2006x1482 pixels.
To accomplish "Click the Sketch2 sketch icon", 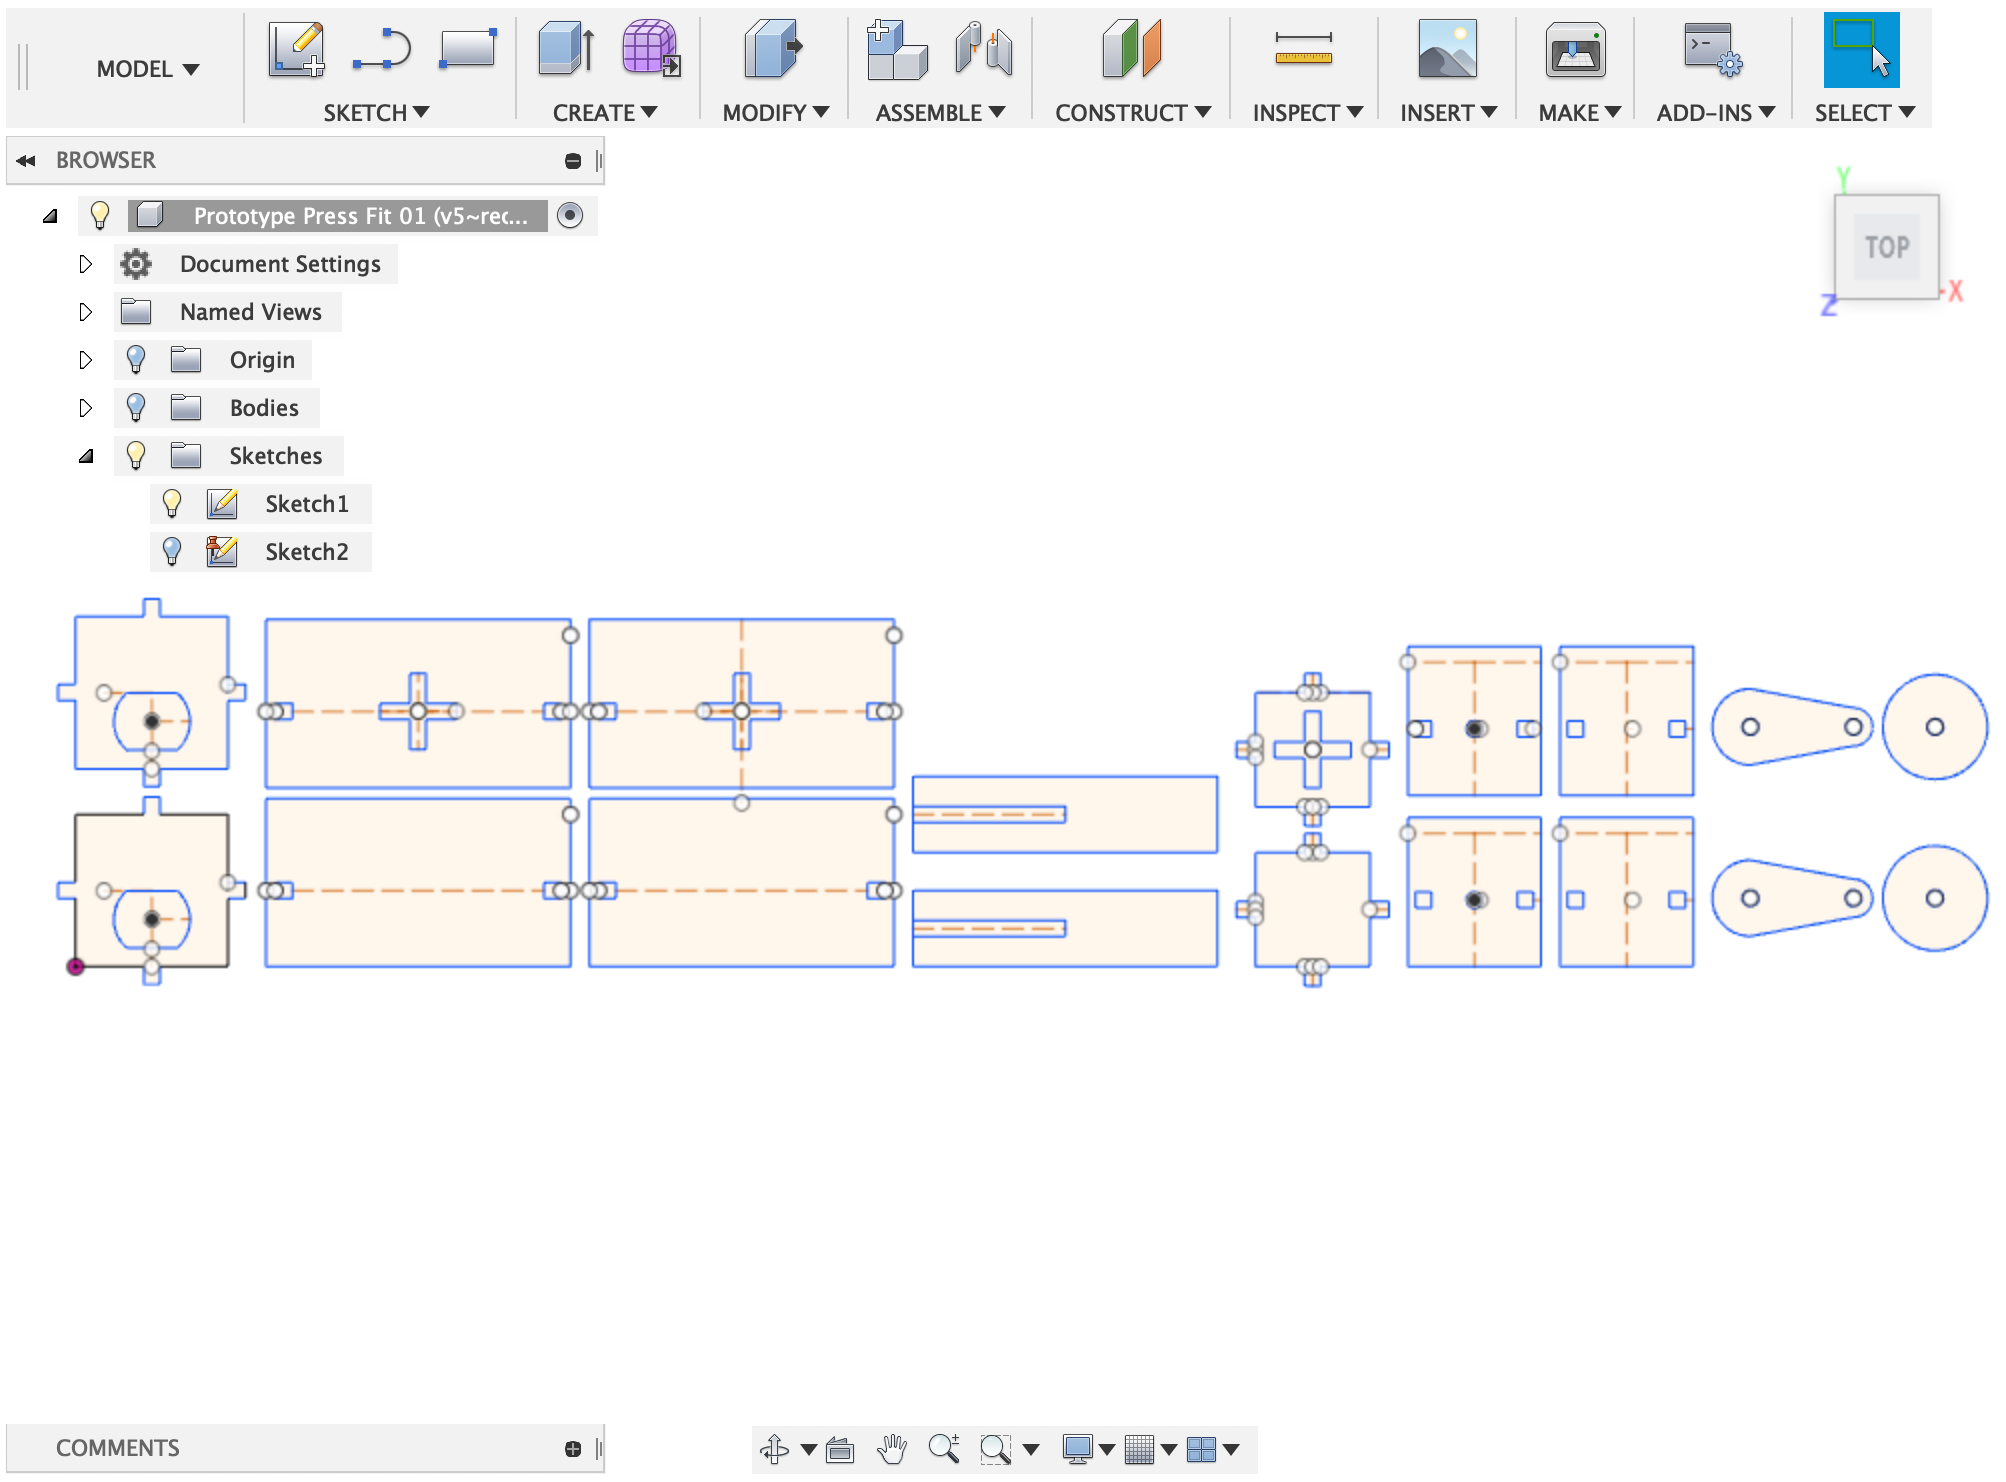I will (x=222, y=552).
